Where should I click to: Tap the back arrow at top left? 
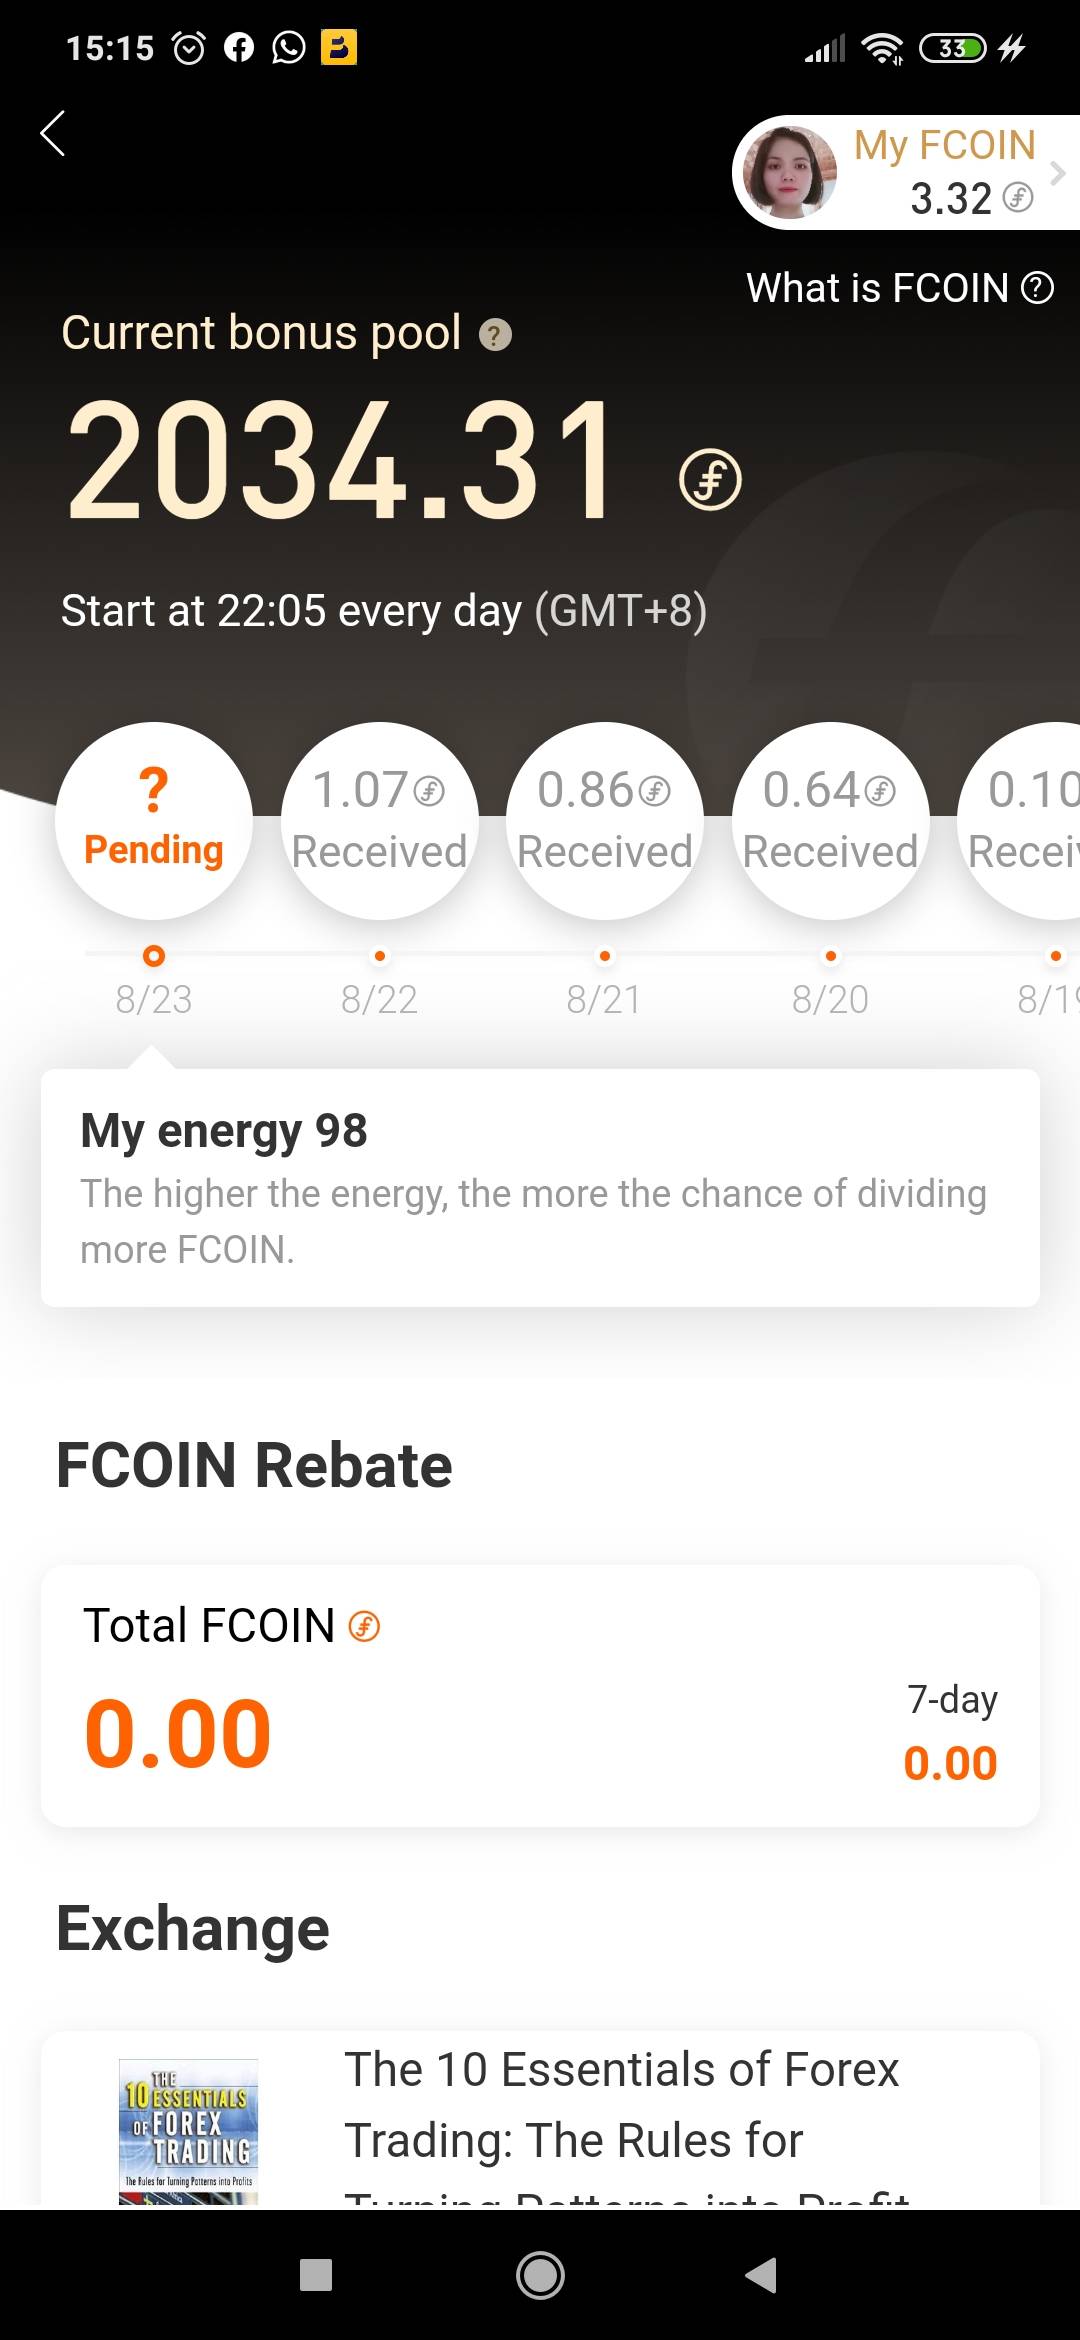point(53,133)
